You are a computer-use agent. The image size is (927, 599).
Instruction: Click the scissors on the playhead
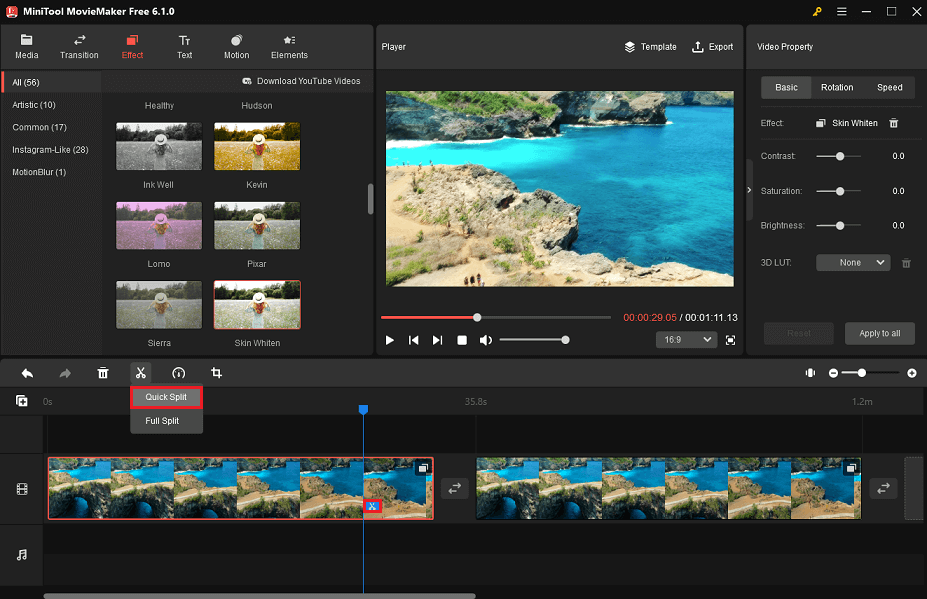(x=372, y=506)
